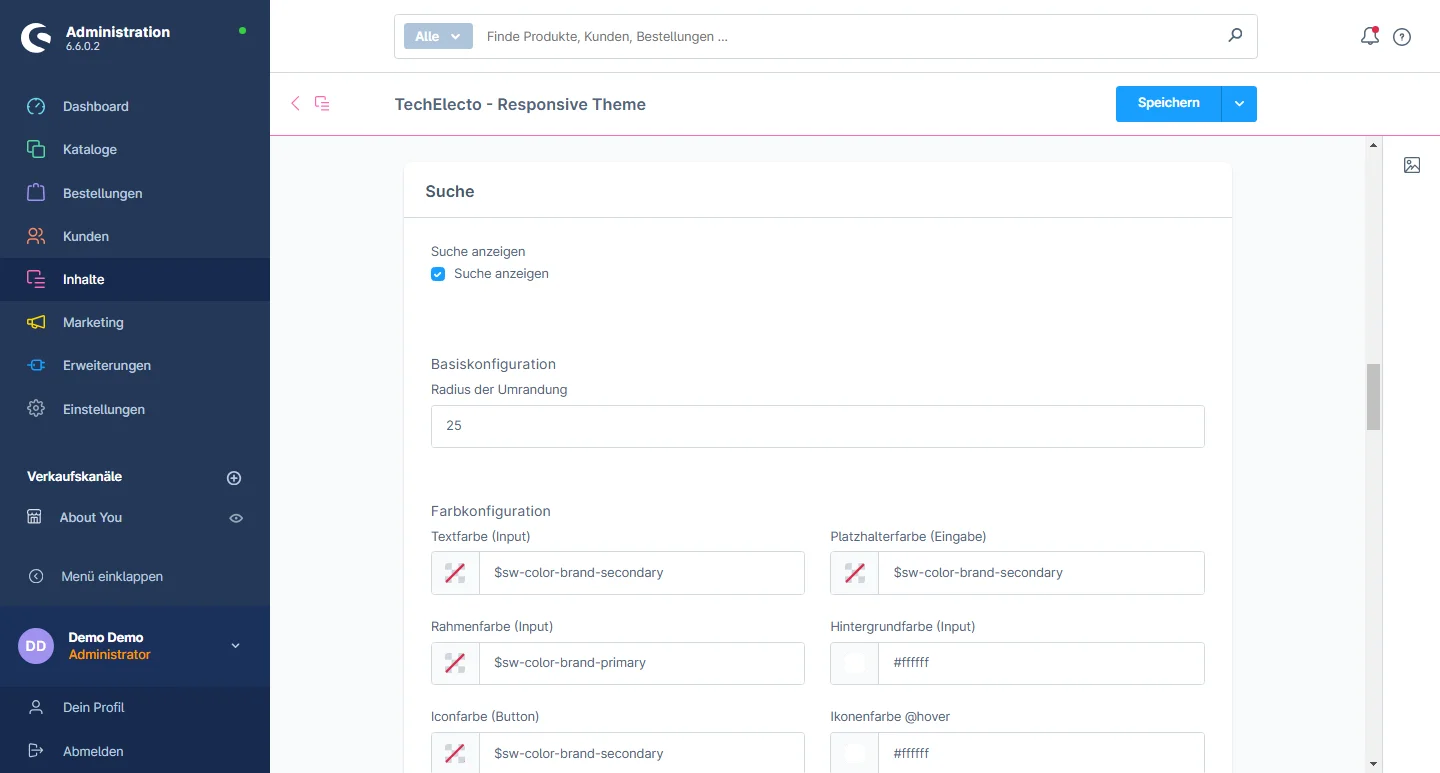Click the Radius der Umrandung field

[817, 426]
